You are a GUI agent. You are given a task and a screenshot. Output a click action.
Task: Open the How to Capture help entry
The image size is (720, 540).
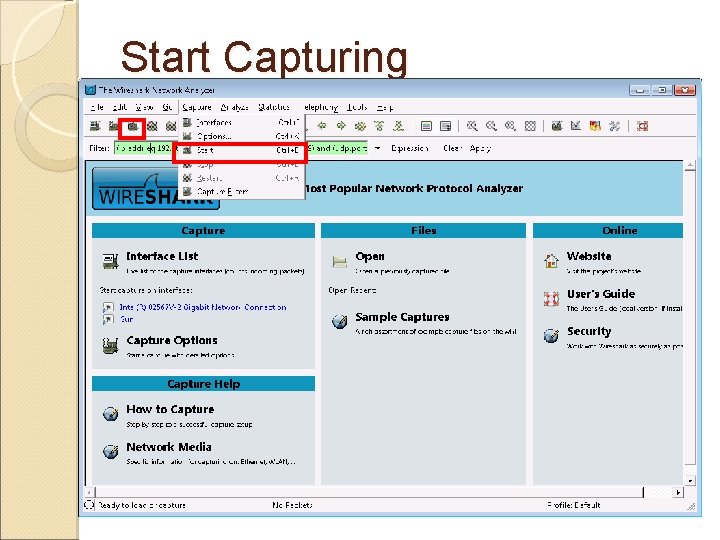[170, 409]
